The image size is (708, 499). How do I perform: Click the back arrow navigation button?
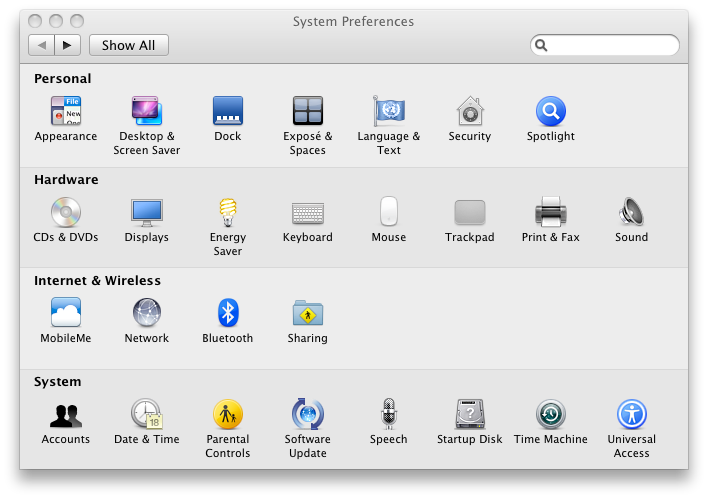point(41,45)
